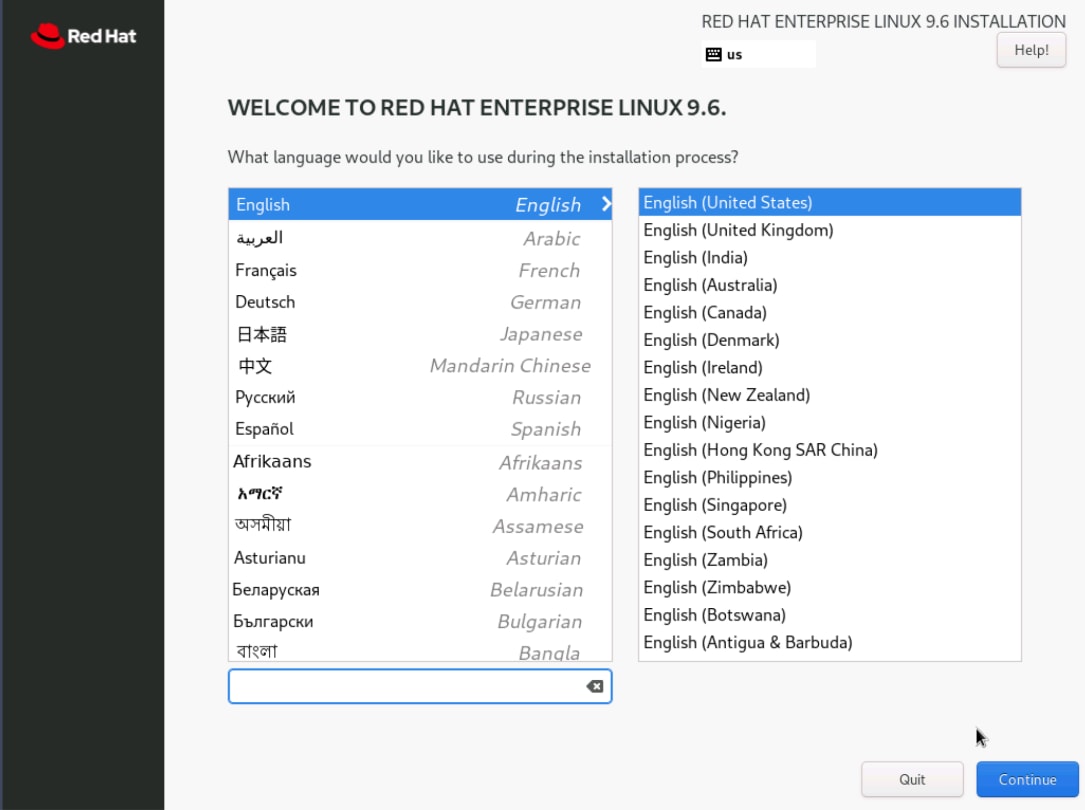1085x810 pixels.
Task: Focus the language search input field
Action: click(420, 686)
